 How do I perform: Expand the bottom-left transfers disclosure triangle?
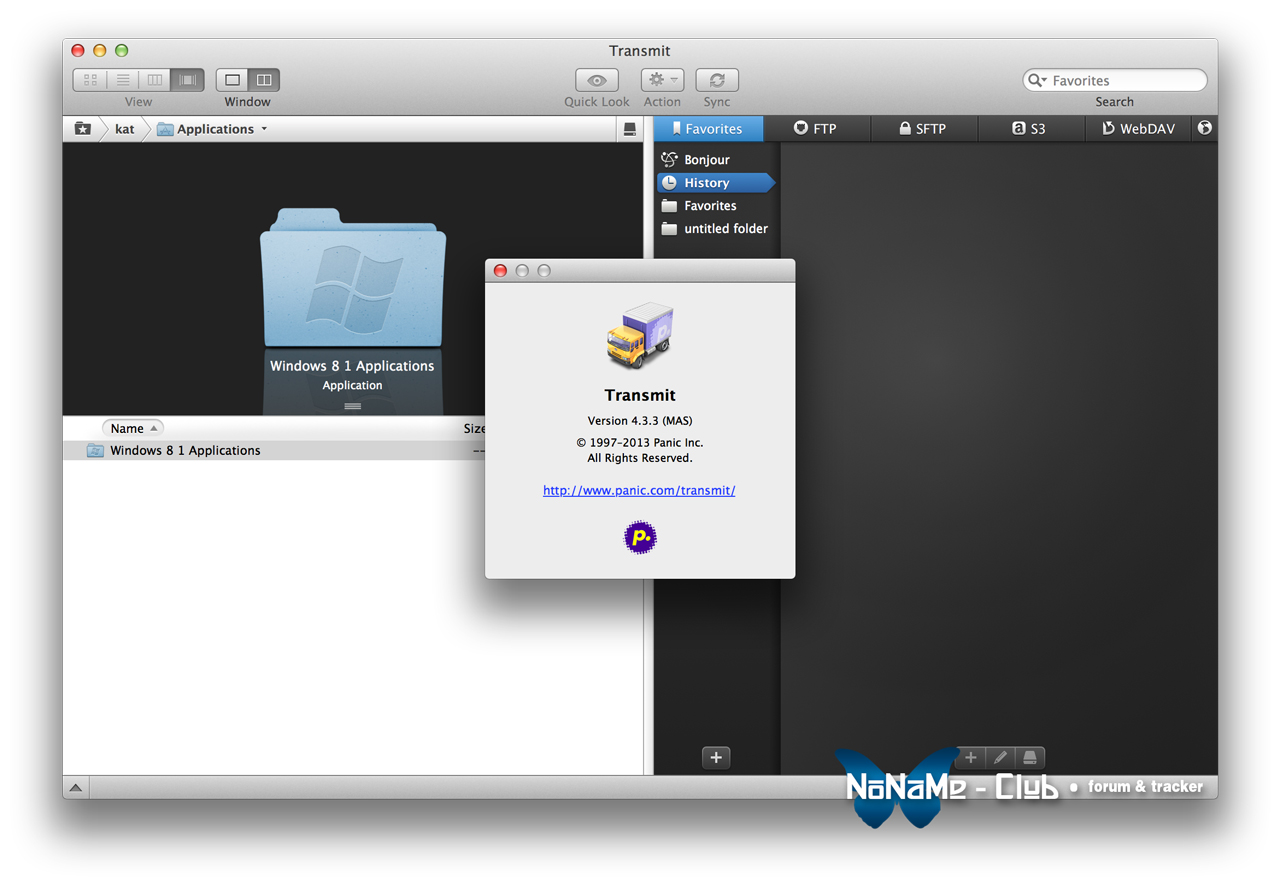(76, 788)
